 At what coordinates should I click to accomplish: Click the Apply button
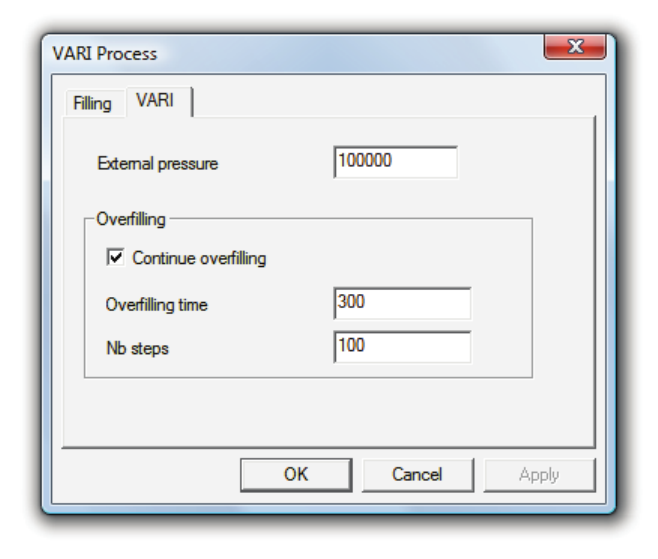click(x=538, y=475)
